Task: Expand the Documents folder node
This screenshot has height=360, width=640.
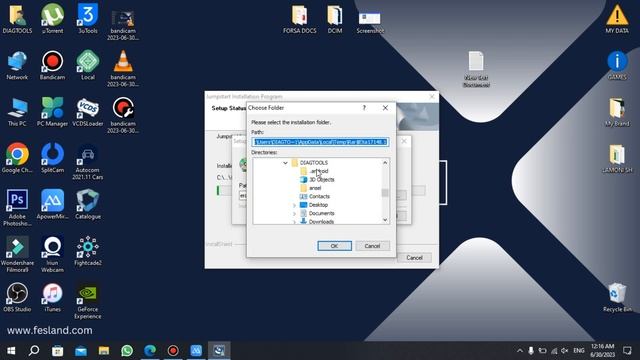Action: [294, 214]
